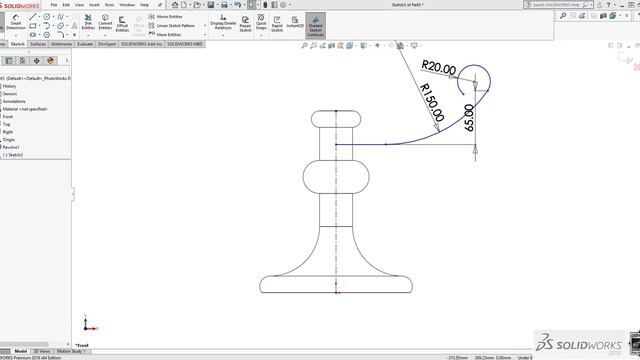This screenshot has width=640, height=360.
Task: Click the Rebuild traffic light icon
Action: tap(265, 5)
